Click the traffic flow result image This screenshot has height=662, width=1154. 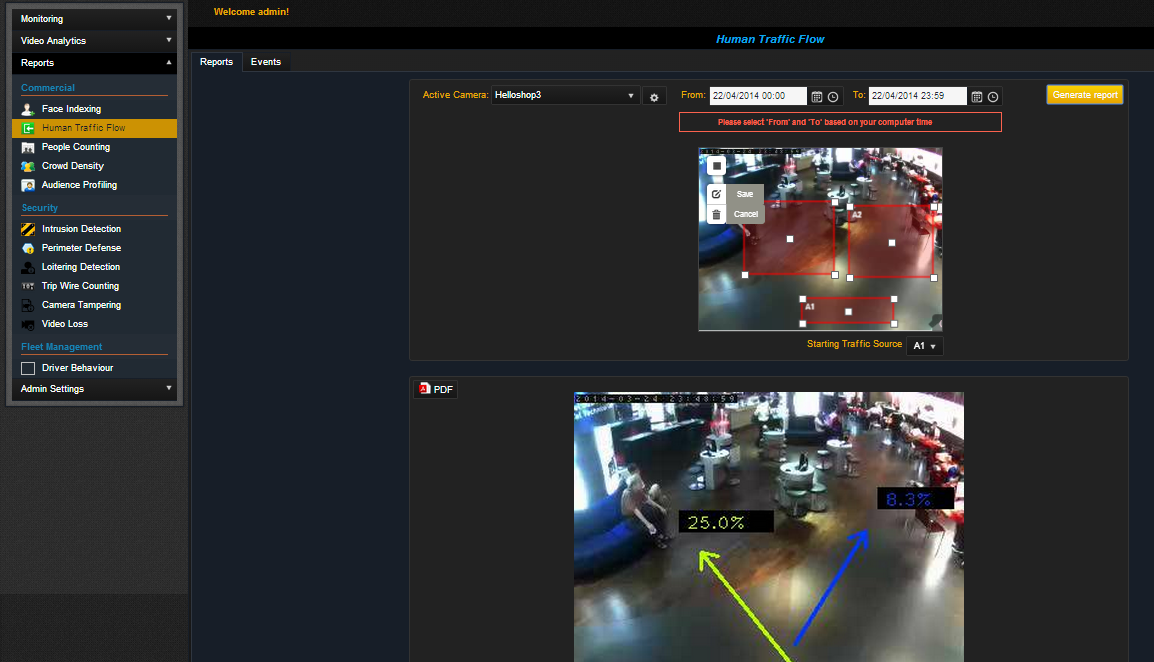[768, 527]
